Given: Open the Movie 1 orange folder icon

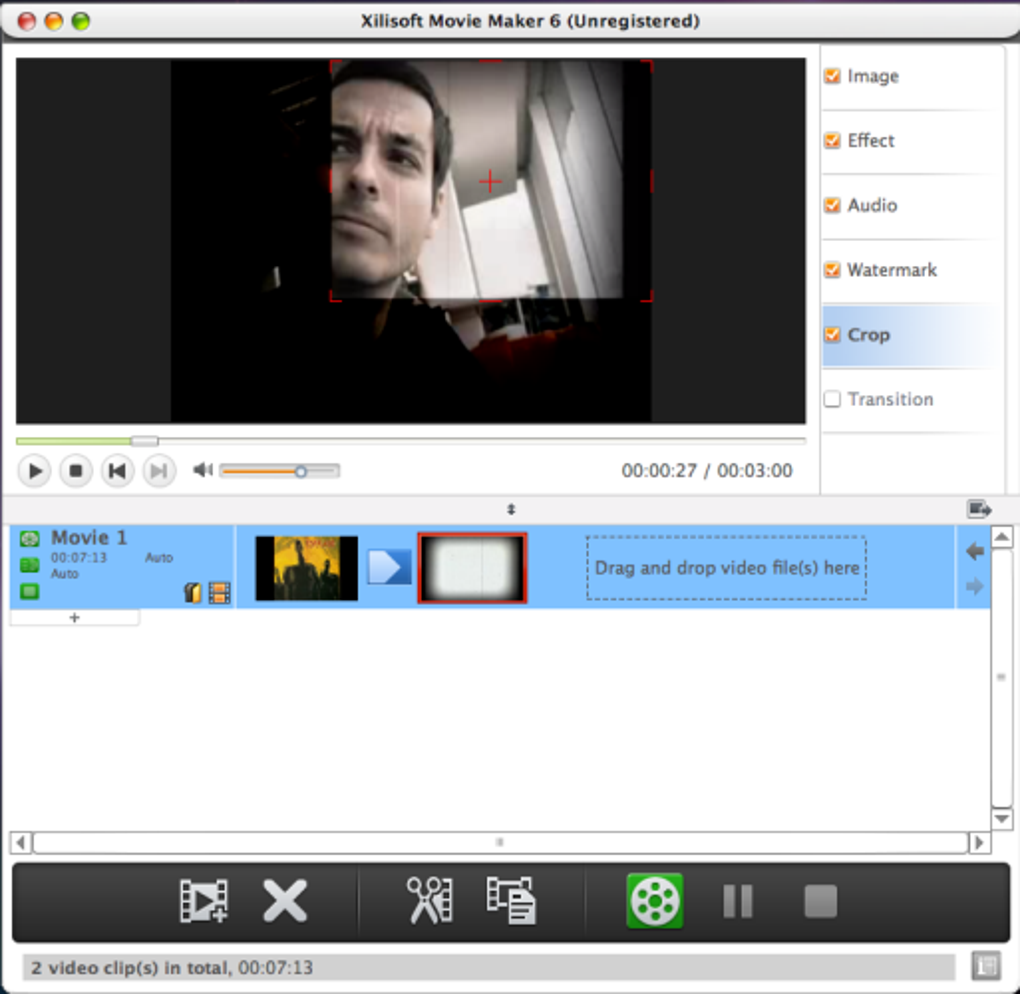Looking at the screenshot, I should (193, 593).
